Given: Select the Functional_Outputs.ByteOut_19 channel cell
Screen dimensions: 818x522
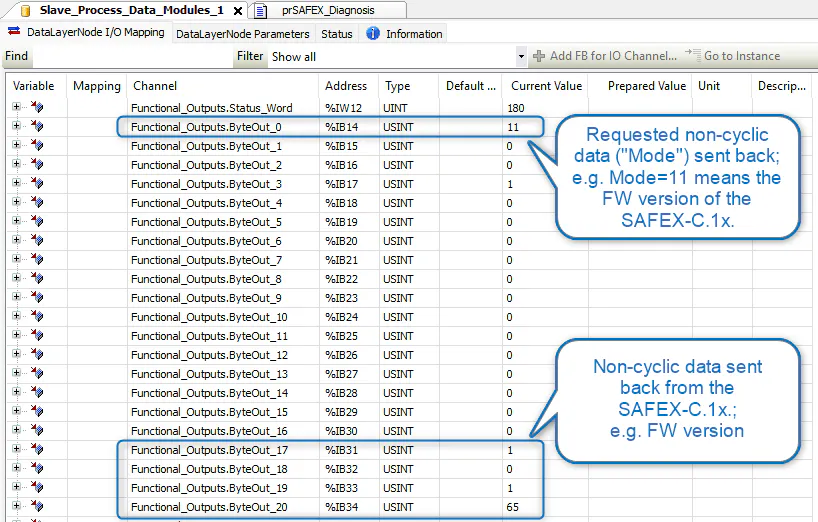Looking at the screenshot, I should (x=209, y=488).
